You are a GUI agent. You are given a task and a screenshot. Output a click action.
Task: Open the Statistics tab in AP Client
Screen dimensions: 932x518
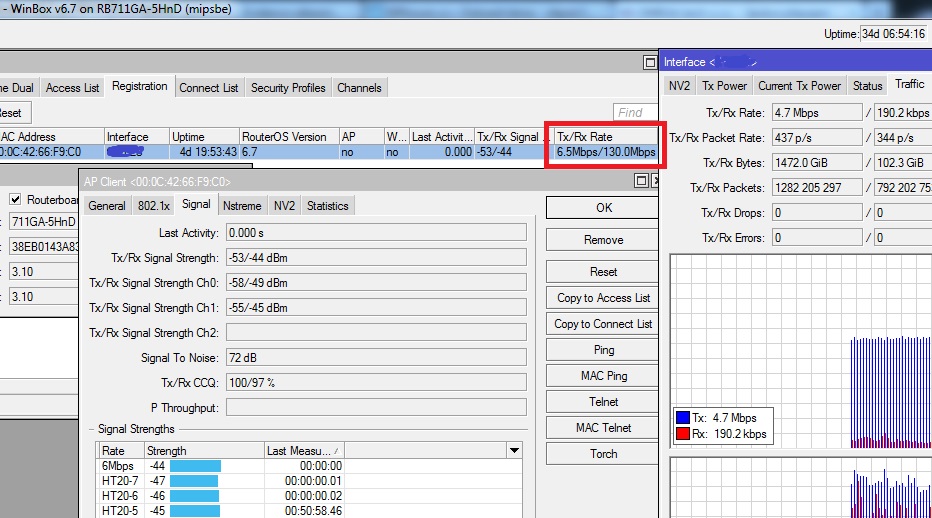[x=328, y=206]
